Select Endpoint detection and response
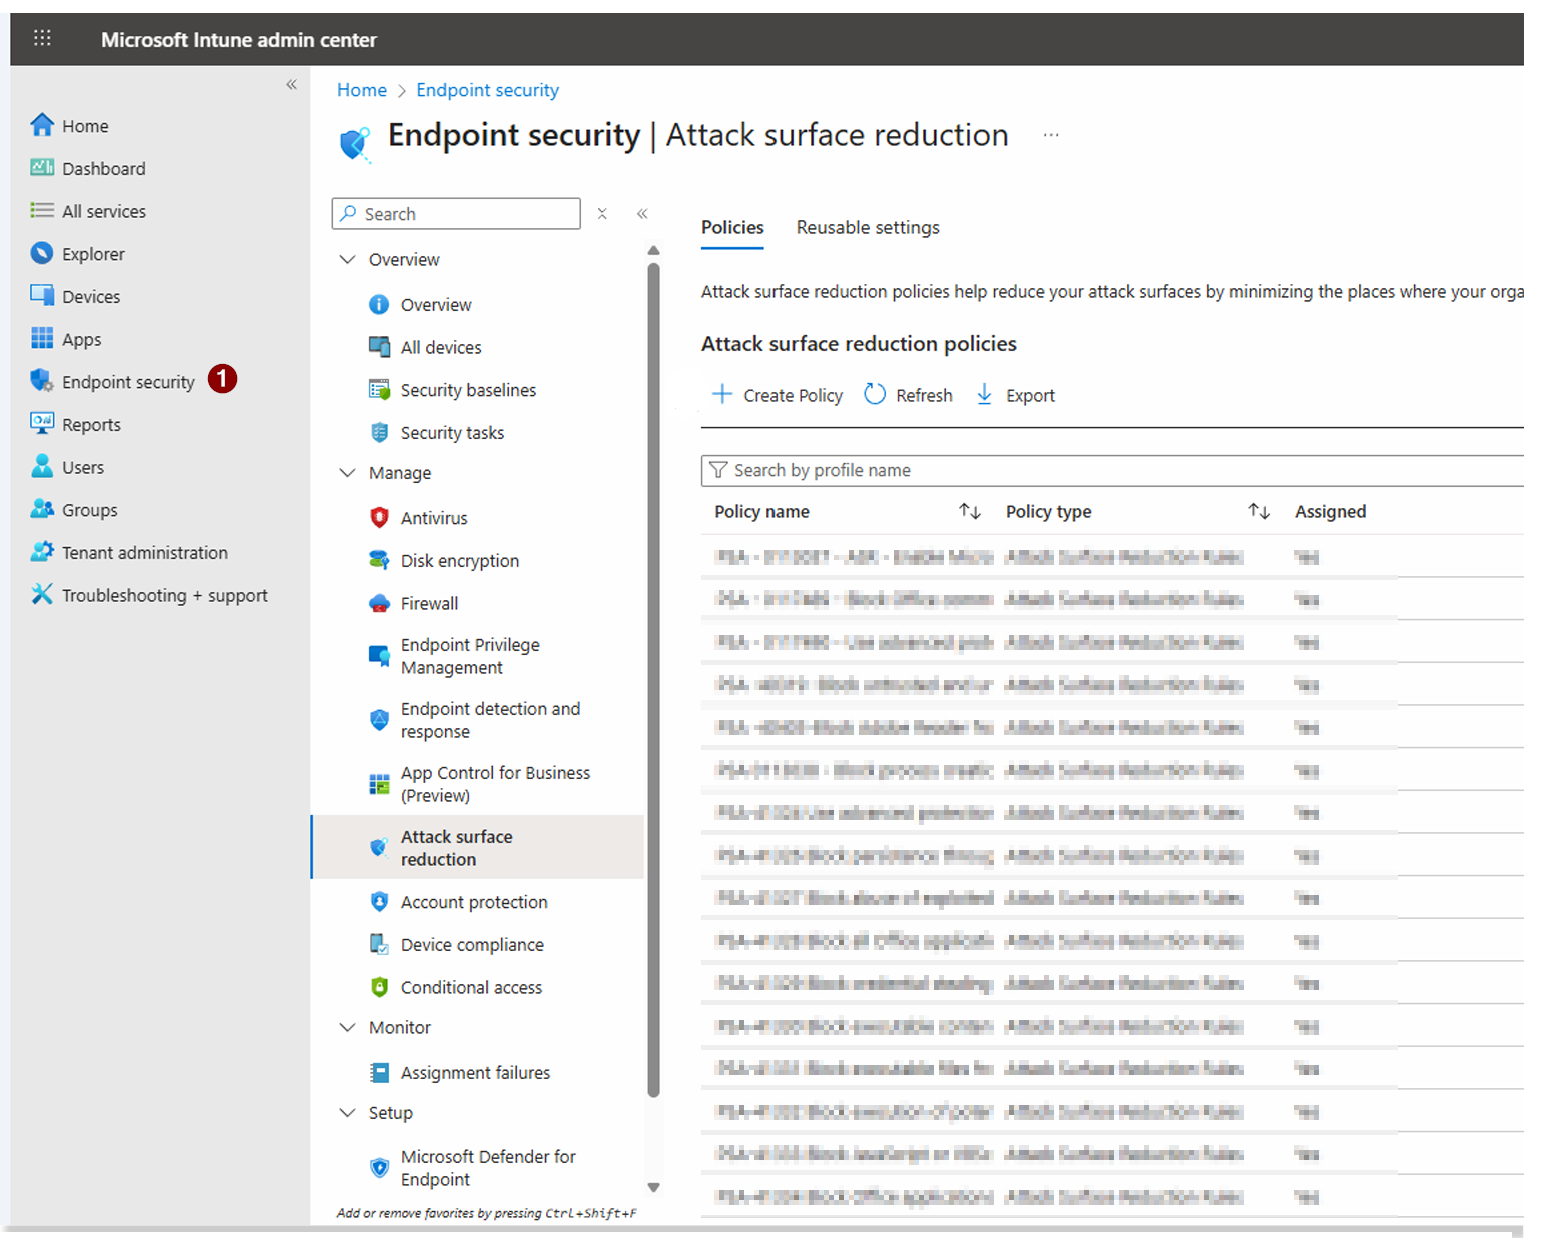This screenshot has height=1238, width=1542. pyautogui.click(x=490, y=720)
